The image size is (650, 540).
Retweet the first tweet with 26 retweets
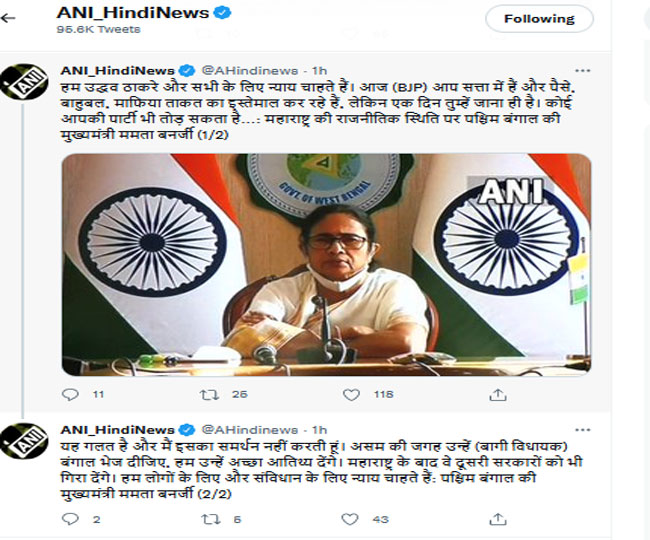click(209, 394)
